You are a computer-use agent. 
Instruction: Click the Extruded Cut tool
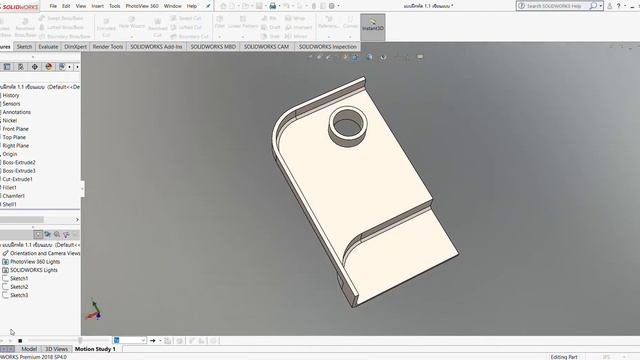(x=106, y=27)
